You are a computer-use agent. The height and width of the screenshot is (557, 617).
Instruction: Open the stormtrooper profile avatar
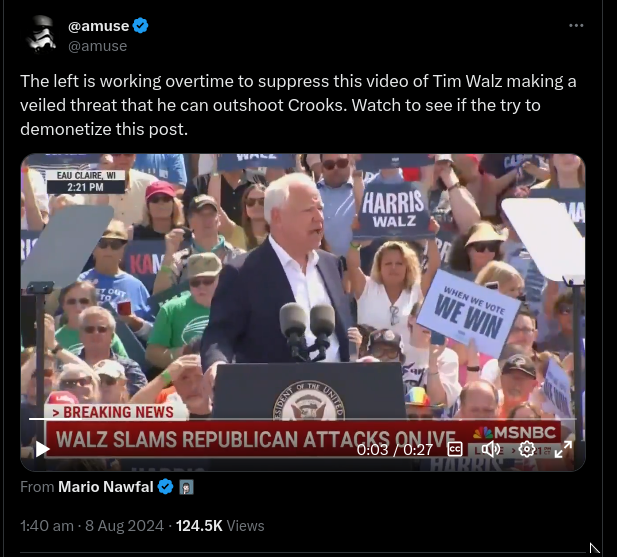tap(41, 35)
